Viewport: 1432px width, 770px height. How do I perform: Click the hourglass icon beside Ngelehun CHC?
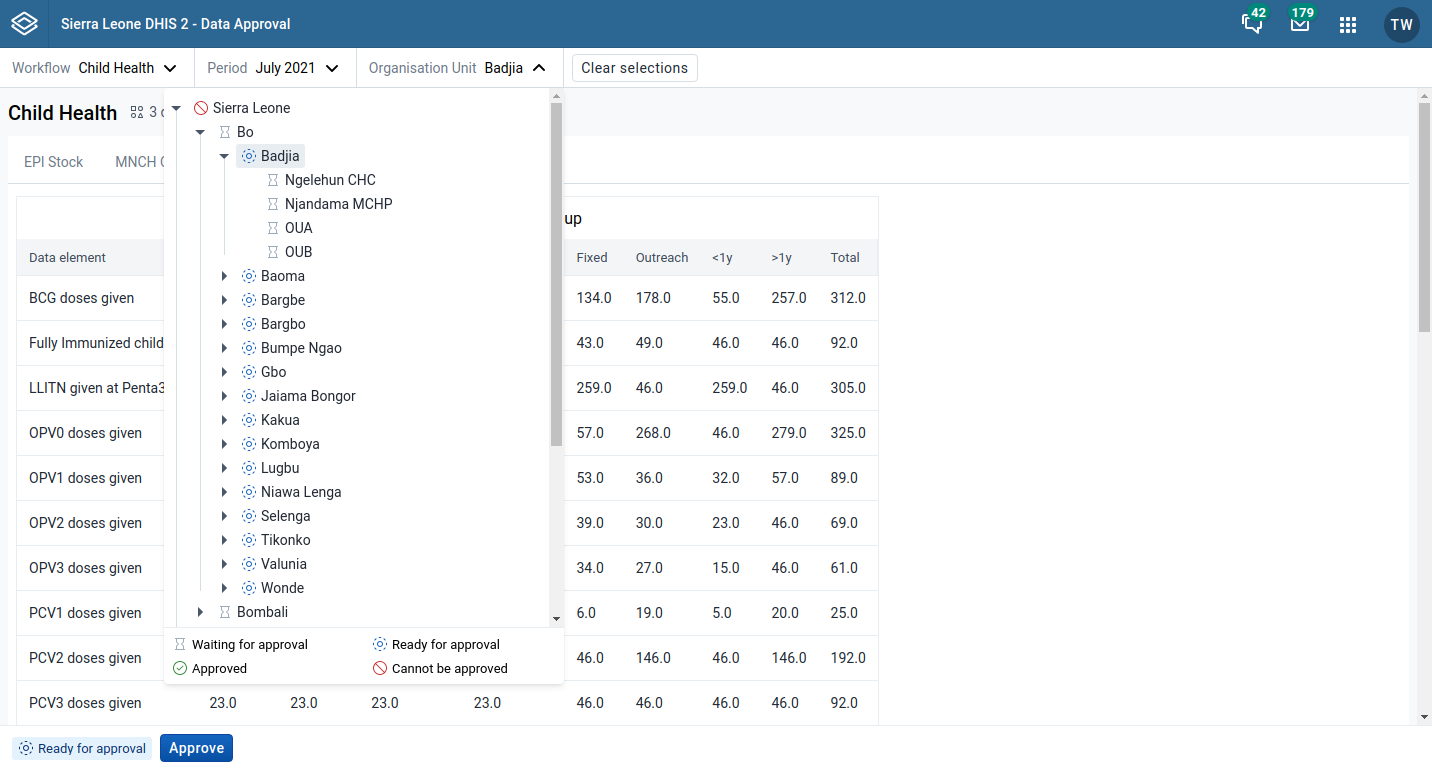[271, 179]
